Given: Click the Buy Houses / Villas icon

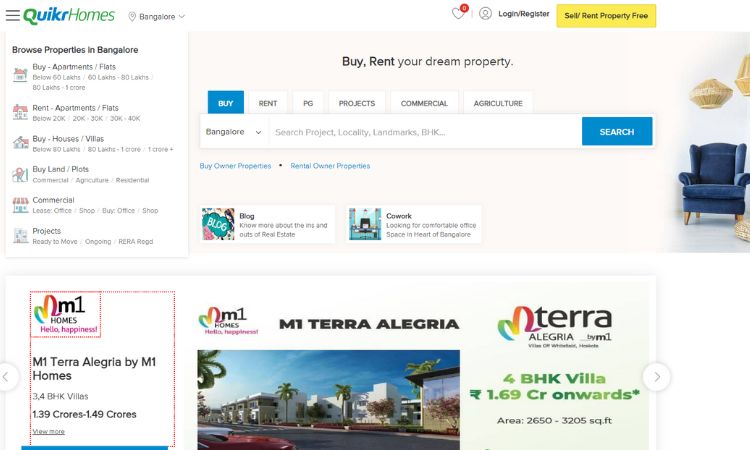Looking at the screenshot, I should click(21, 143).
